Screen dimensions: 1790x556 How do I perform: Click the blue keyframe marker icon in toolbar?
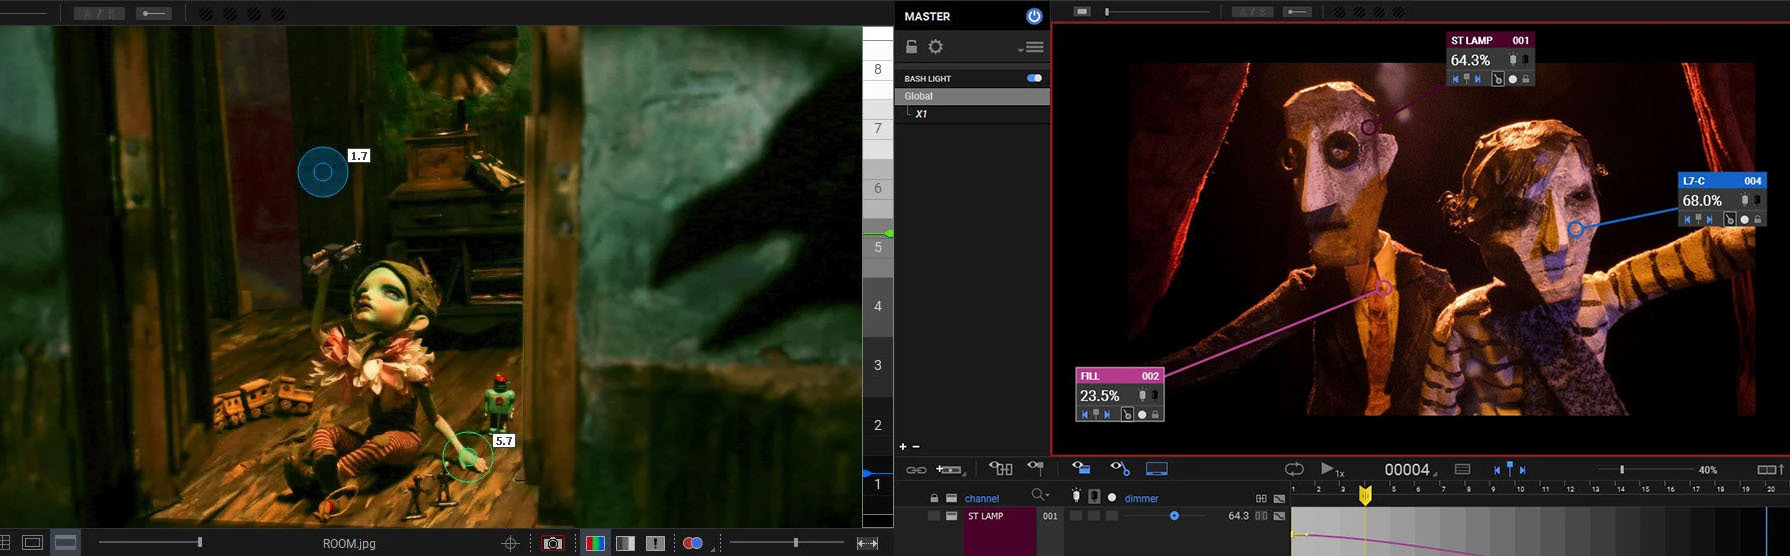(1510, 468)
